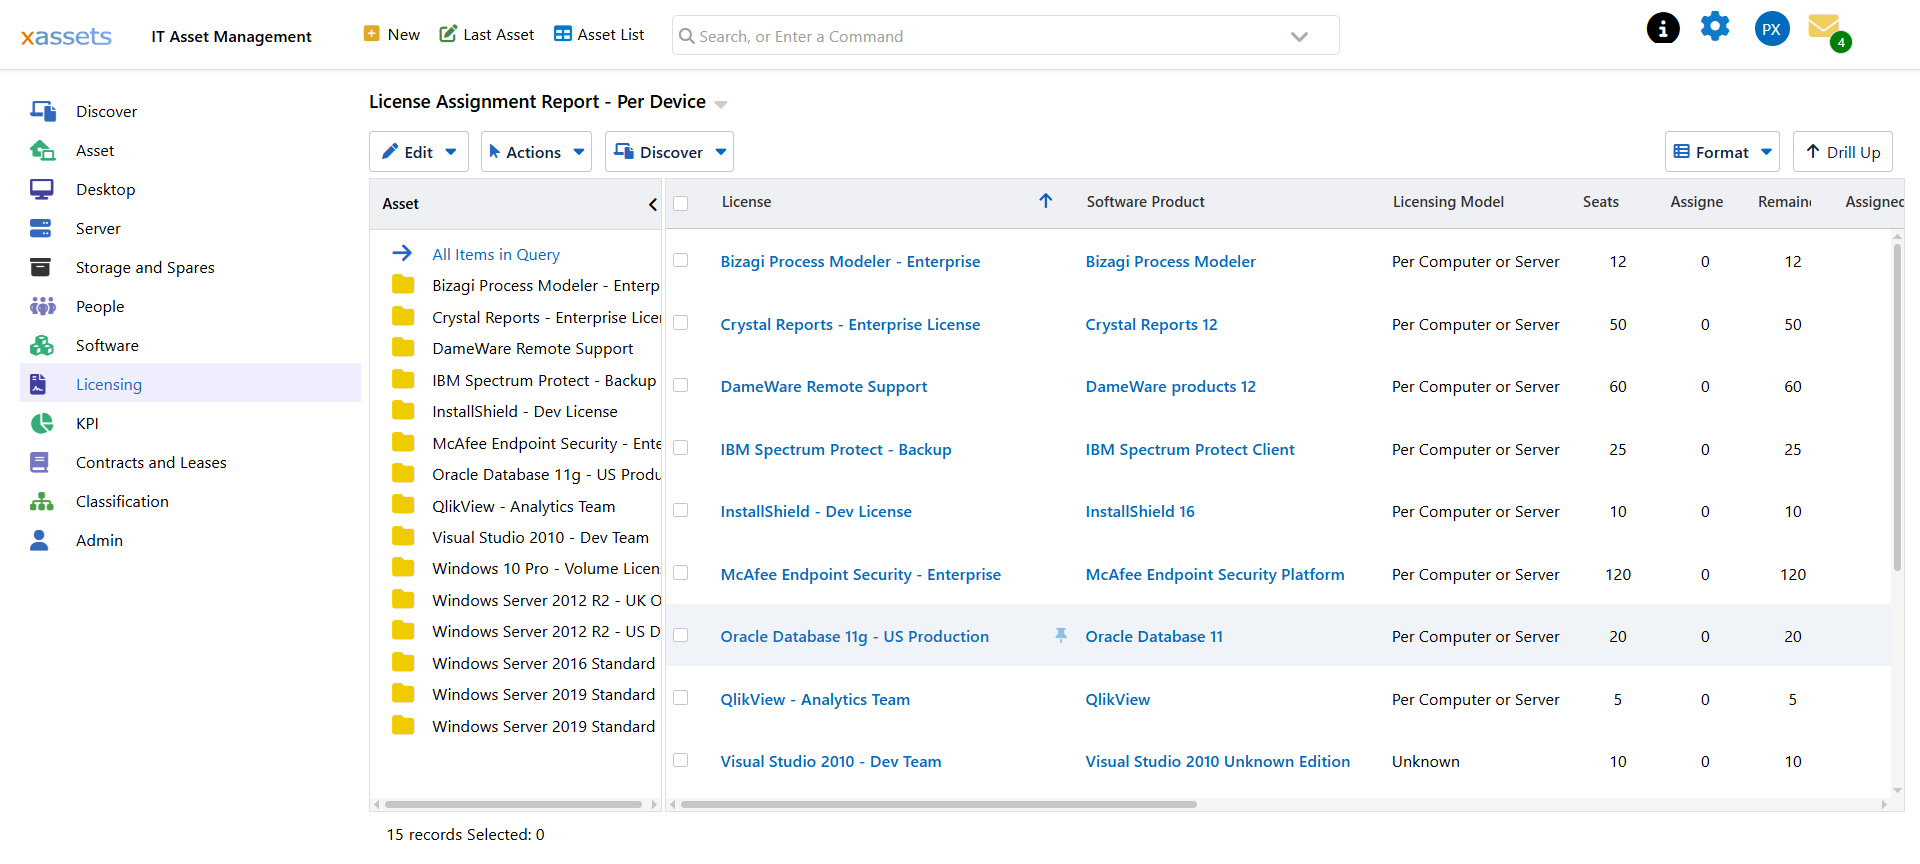
Task: Click the search magnifier icon
Action: [x=687, y=36]
